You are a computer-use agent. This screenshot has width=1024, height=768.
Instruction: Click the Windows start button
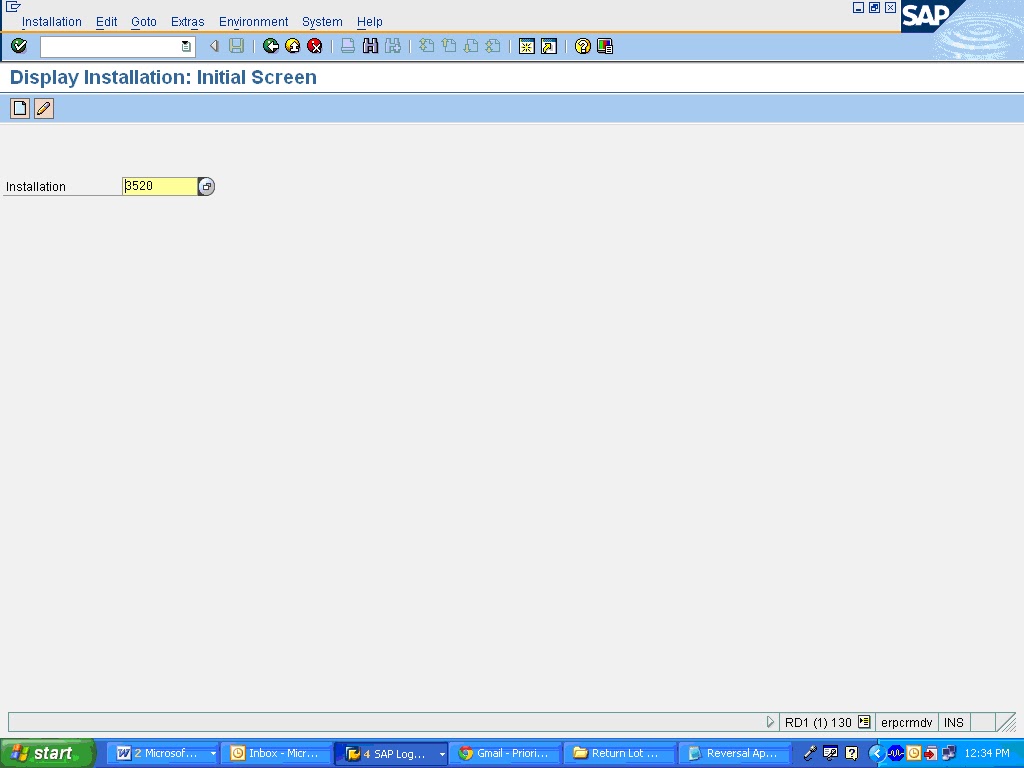47,754
